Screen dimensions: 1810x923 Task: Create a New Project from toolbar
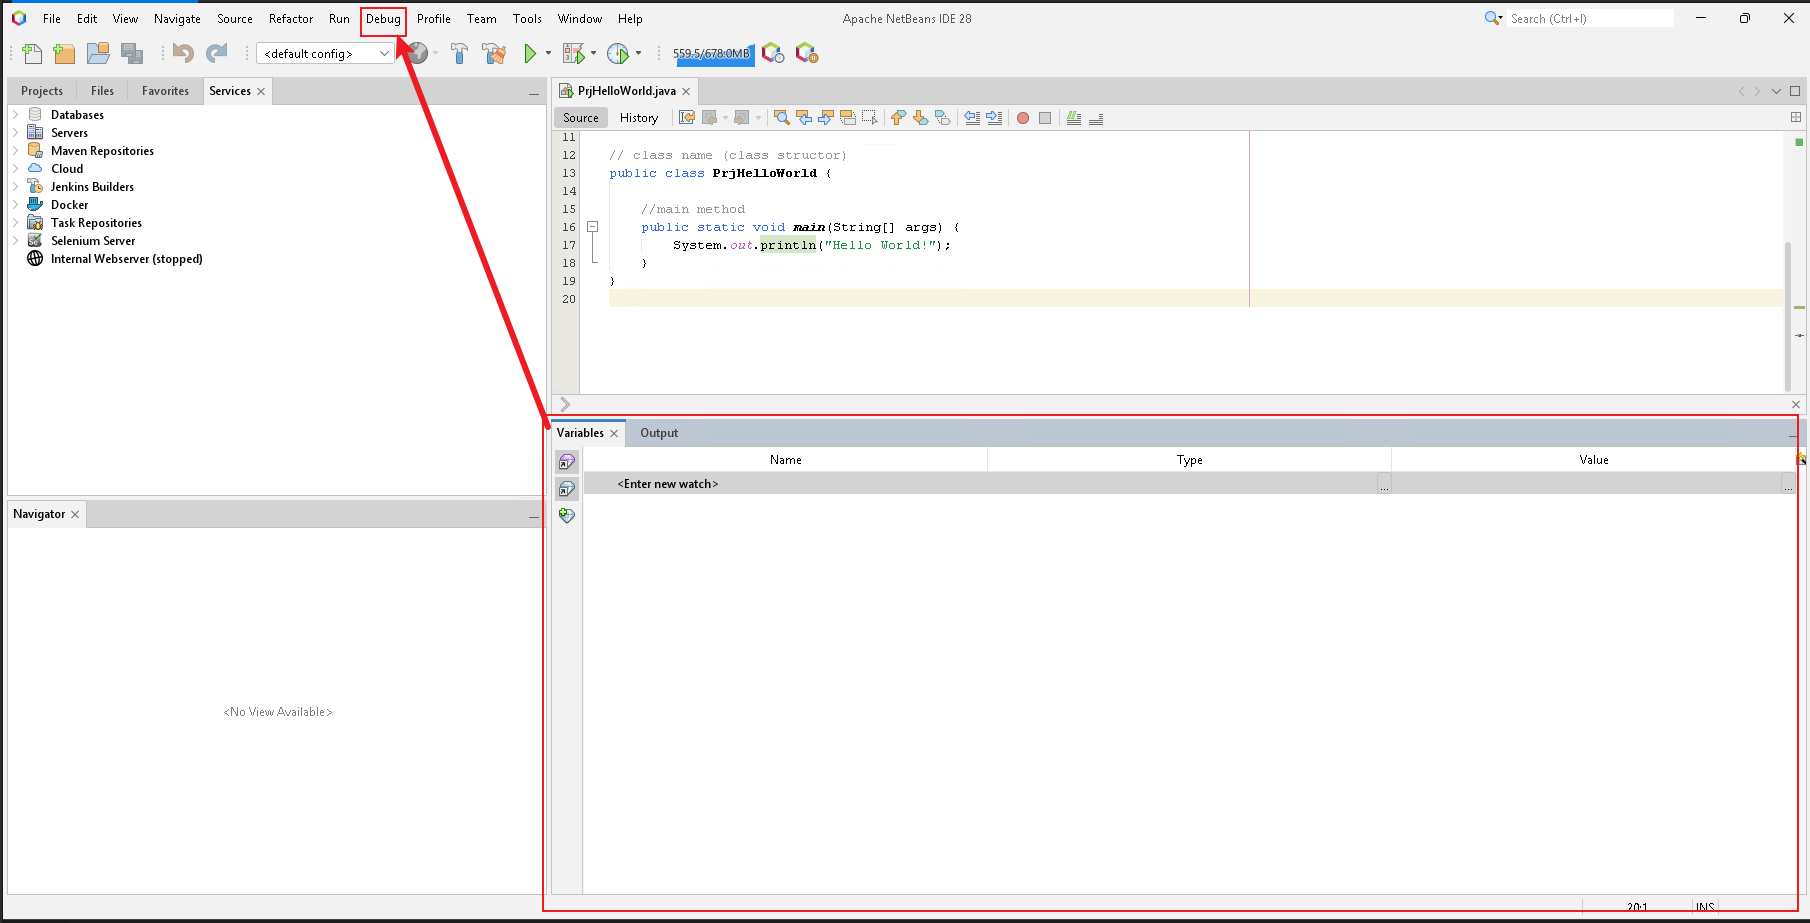(64, 54)
